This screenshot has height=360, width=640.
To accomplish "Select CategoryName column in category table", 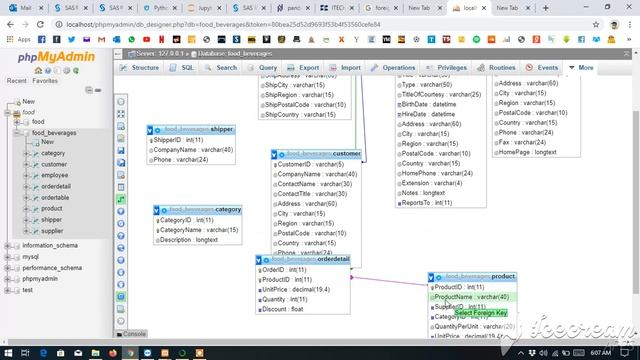I will tap(198, 230).
